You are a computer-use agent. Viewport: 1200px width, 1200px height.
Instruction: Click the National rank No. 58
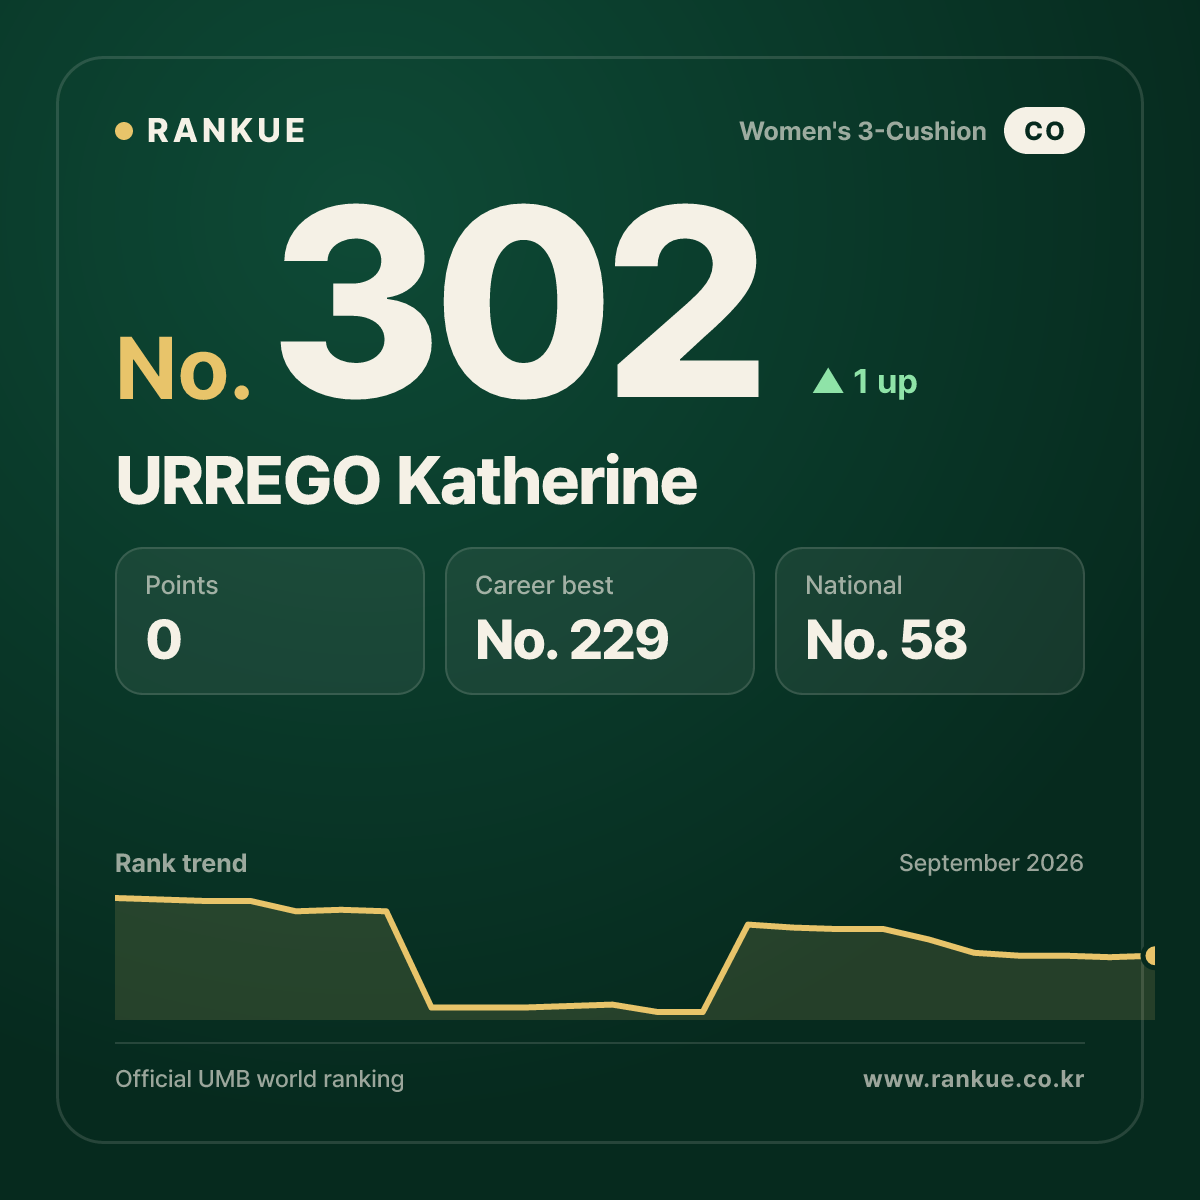pos(886,640)
